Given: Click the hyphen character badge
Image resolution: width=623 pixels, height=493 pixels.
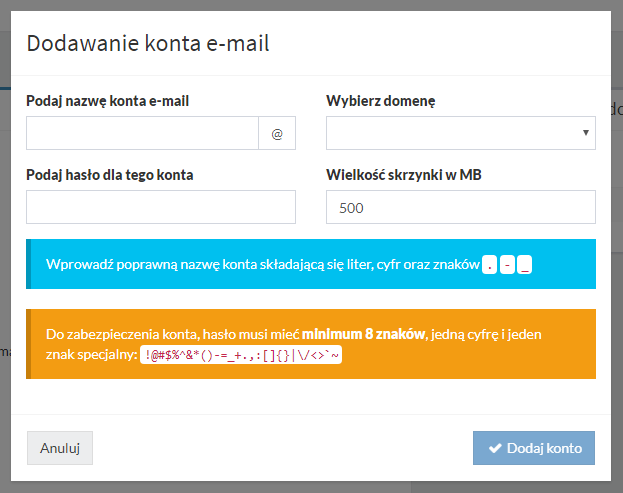Looking at the screenshot, I should (507, 265).
